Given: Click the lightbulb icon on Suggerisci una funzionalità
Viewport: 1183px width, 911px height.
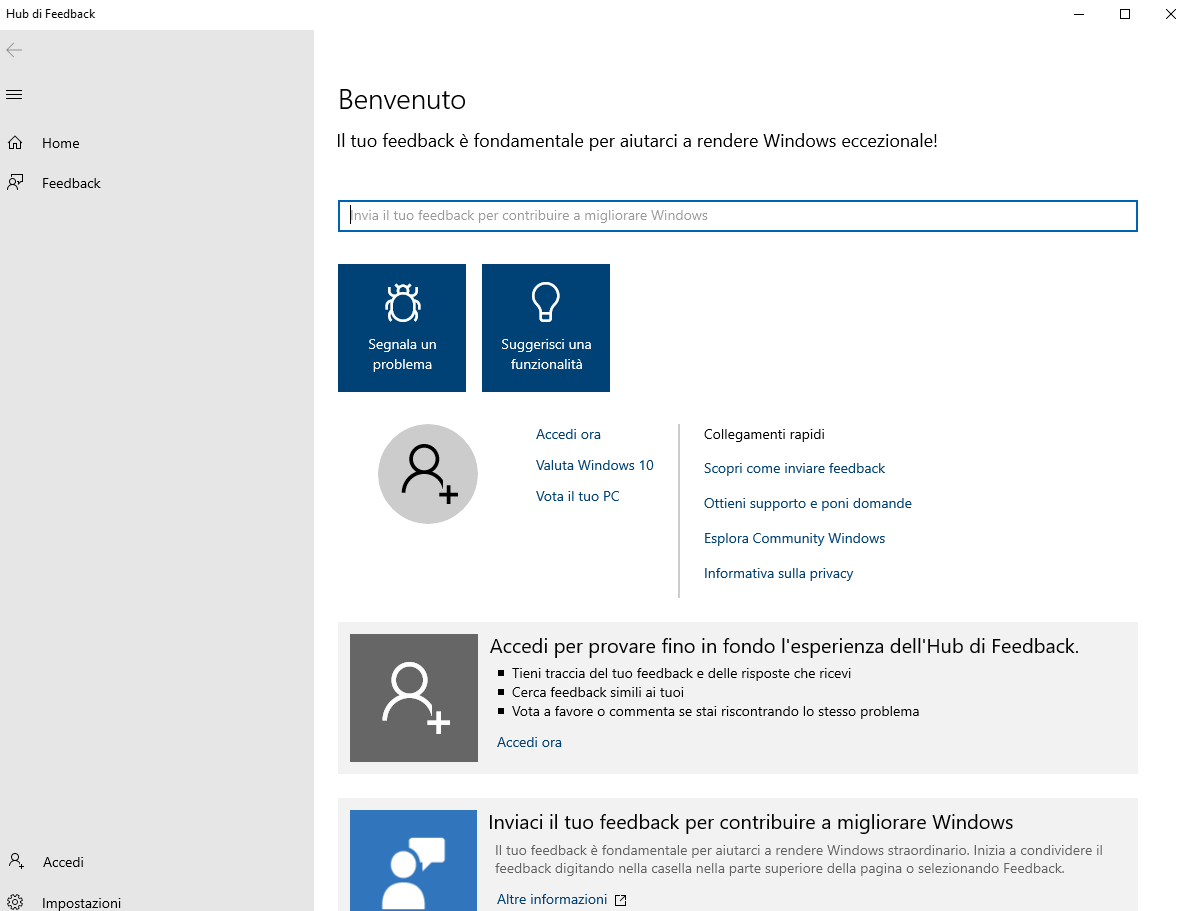Looking at the screenshot, I should pos(545,302).
